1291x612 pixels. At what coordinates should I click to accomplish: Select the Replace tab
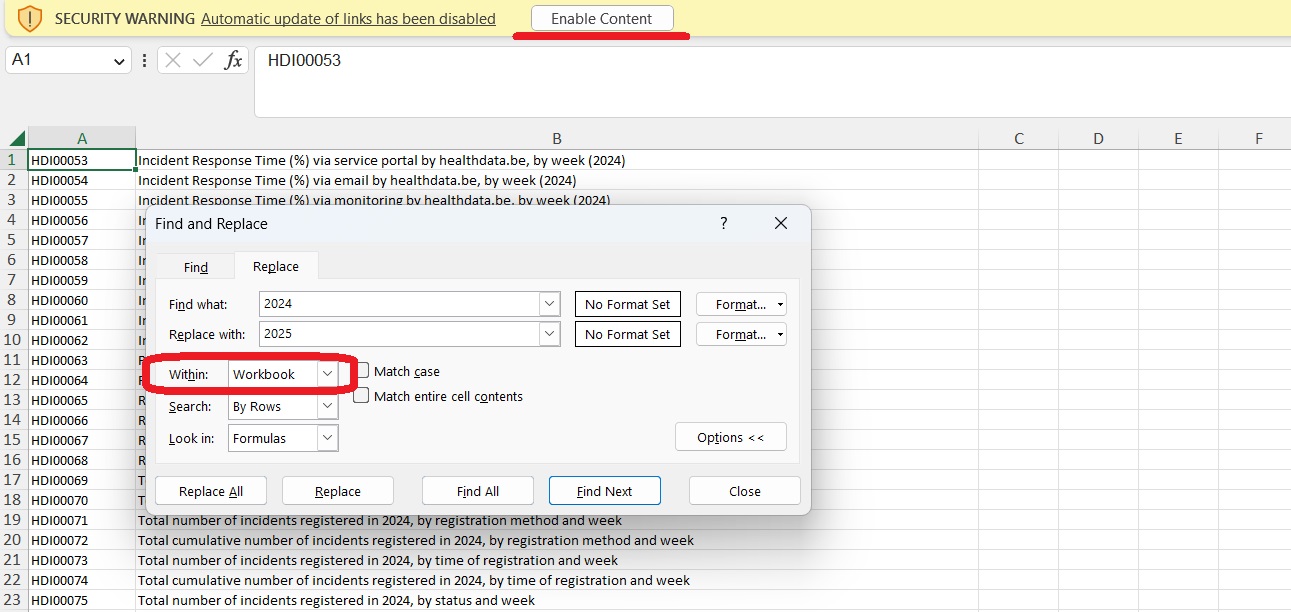(276, 267)
